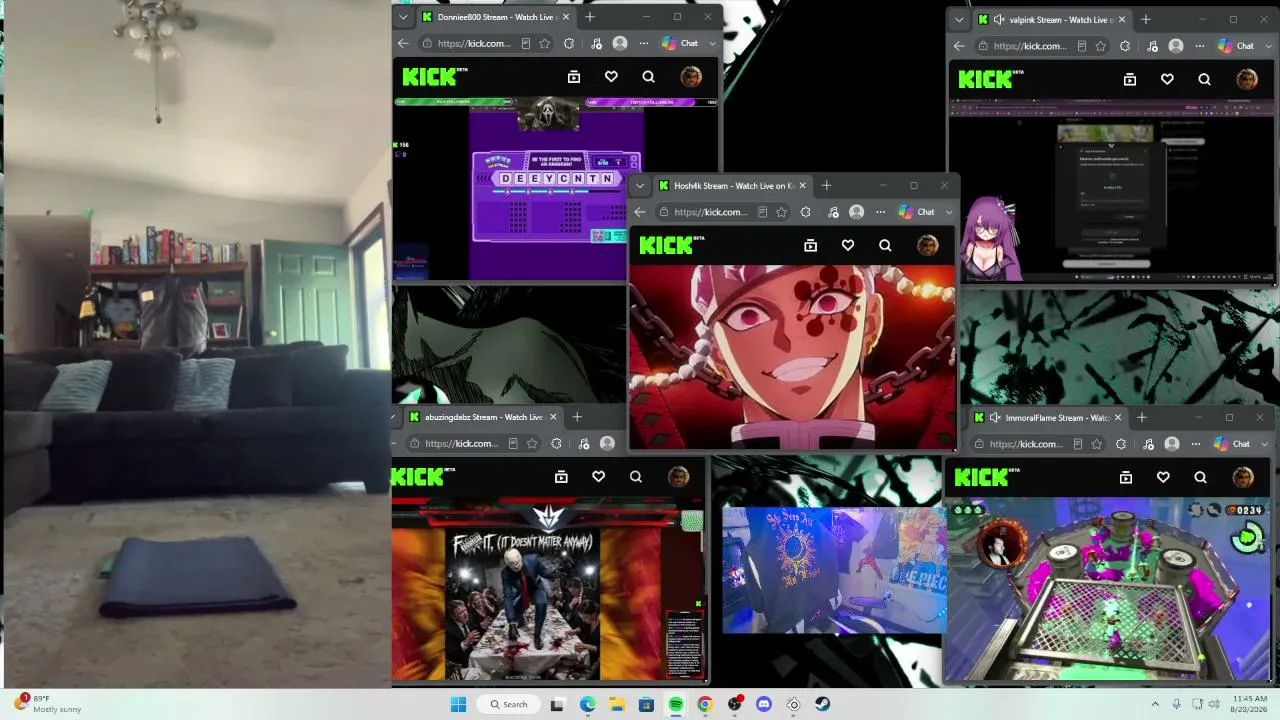This screenshot has height=720, width=1280.
Task: Click the heart icon in valpink window
Action: (1167, 79)
